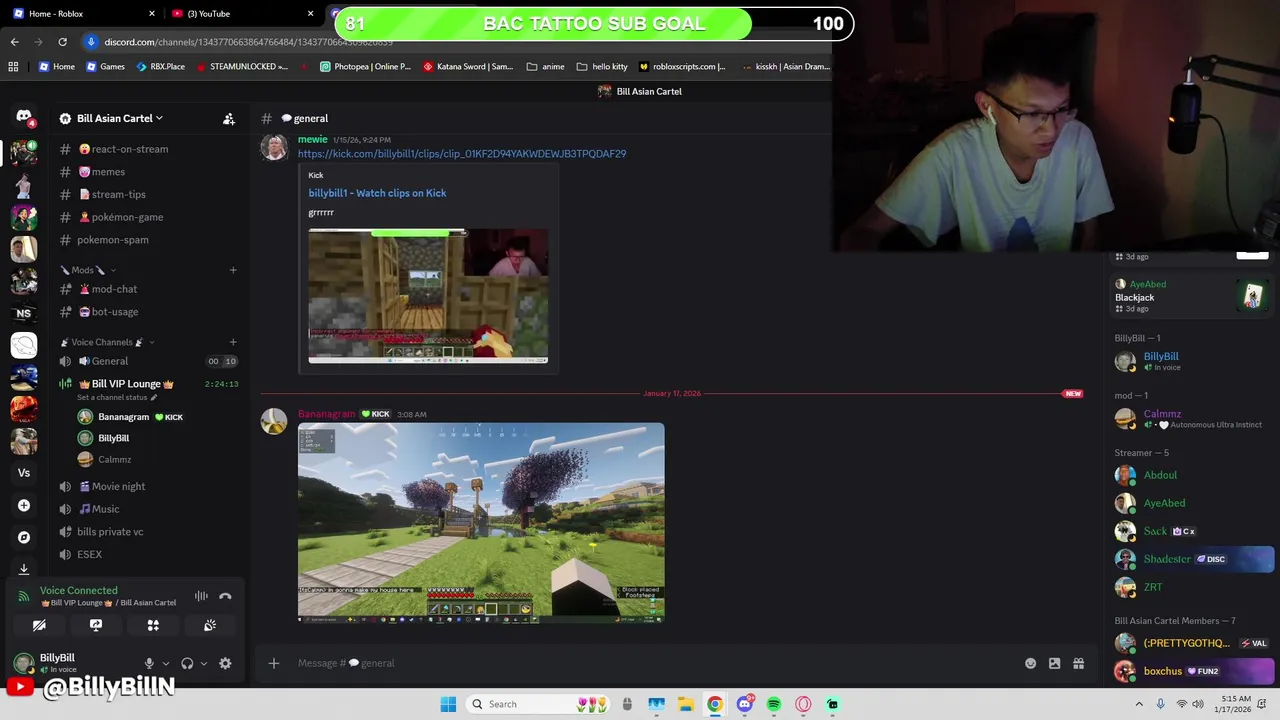
Task: Click Add a Server plus icon
Action: (x=24, y=505)
